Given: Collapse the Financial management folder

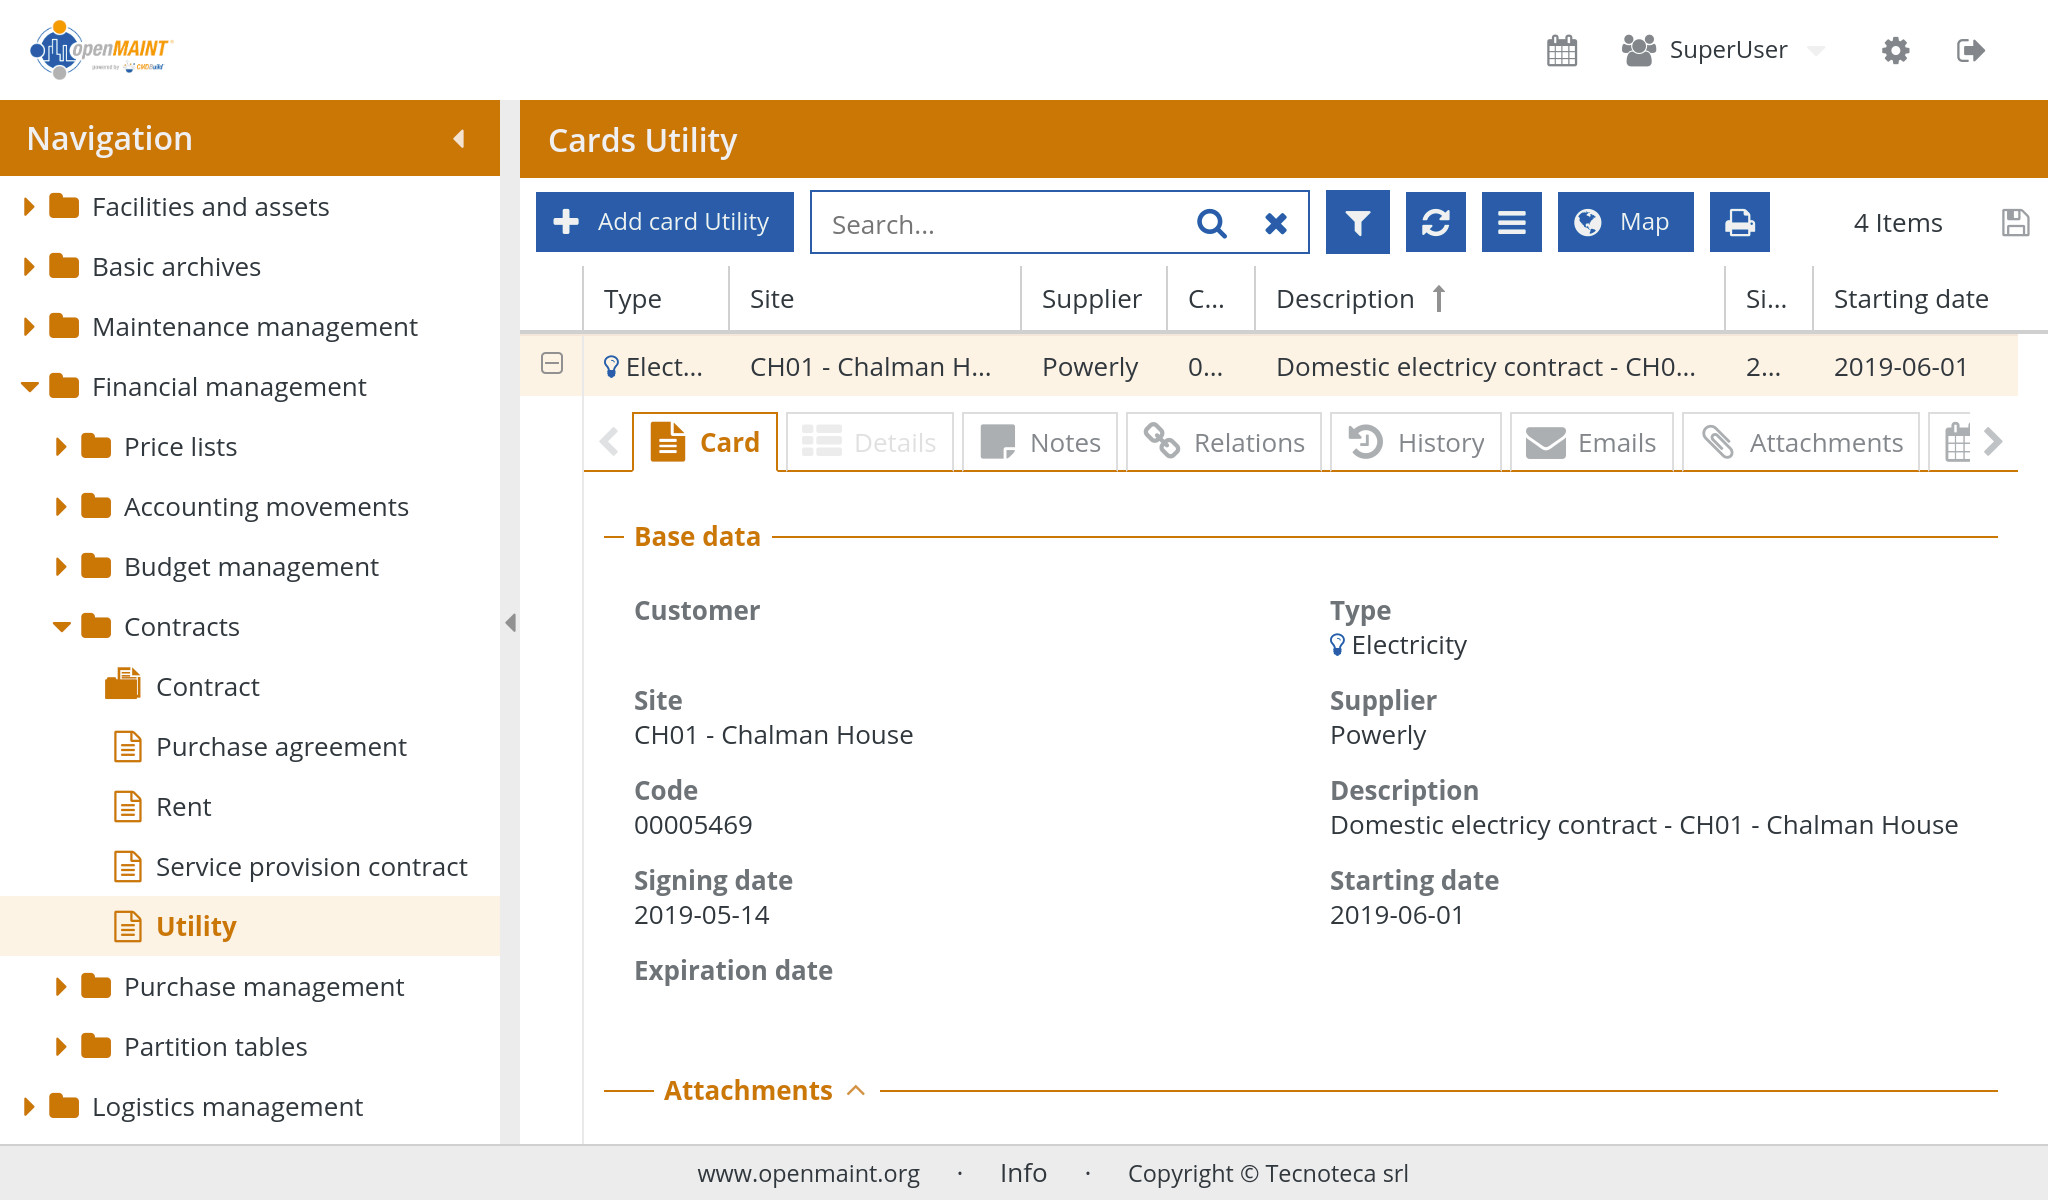Looking at the screenshot, I should click(29, 387).
